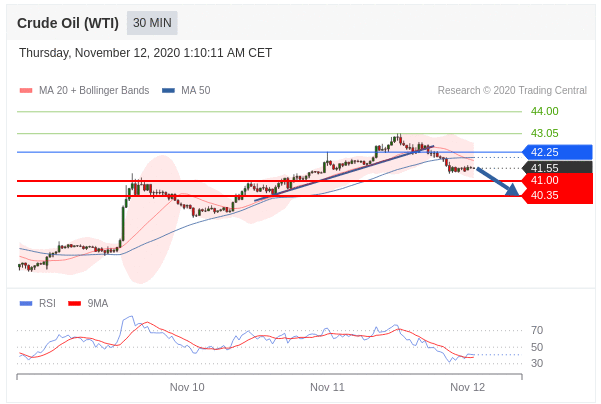
Task: Click the 43.05 resistance level label
Action: coord(544,133)
